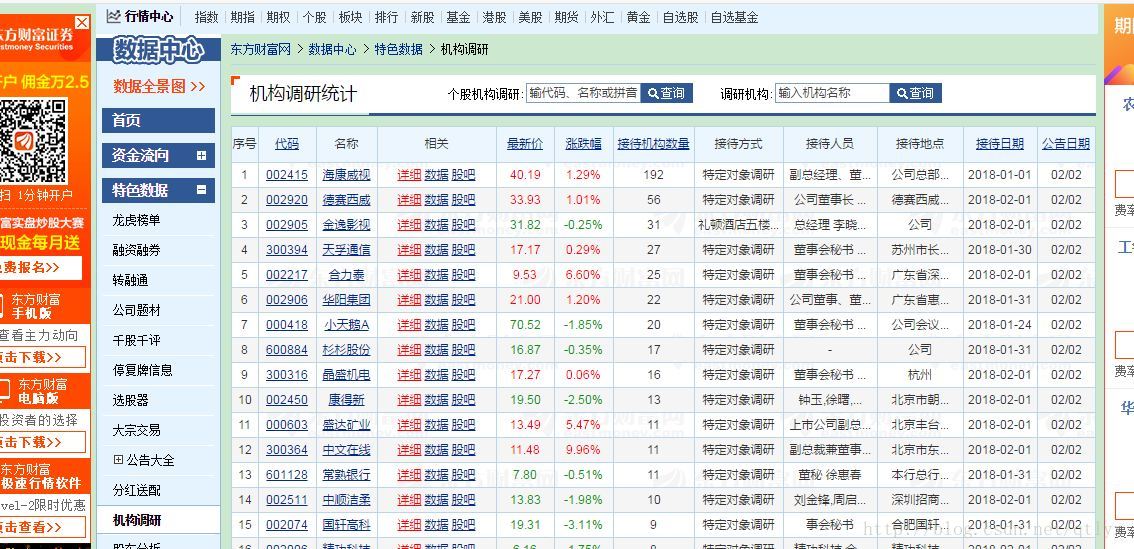Open the 自选股 menu item
Viewport: 1134px width, 549px height.
tap(681, 17)
